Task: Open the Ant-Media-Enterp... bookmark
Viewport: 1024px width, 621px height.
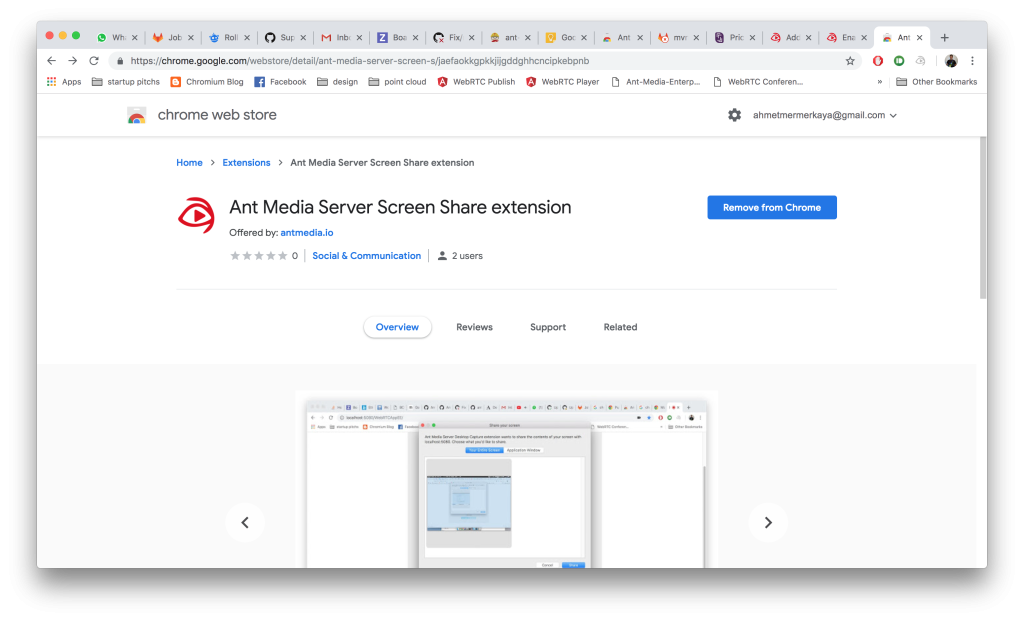Action: point(655,82)
